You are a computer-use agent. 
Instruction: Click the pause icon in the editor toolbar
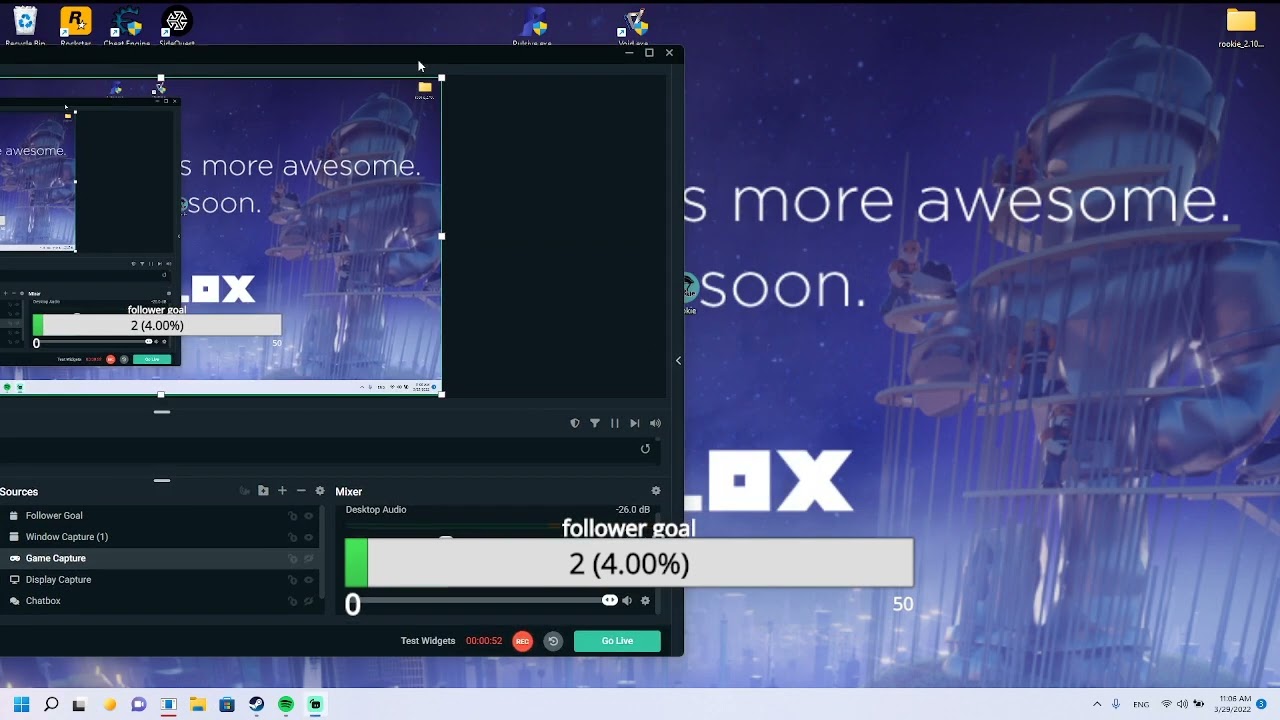(614, 423)
